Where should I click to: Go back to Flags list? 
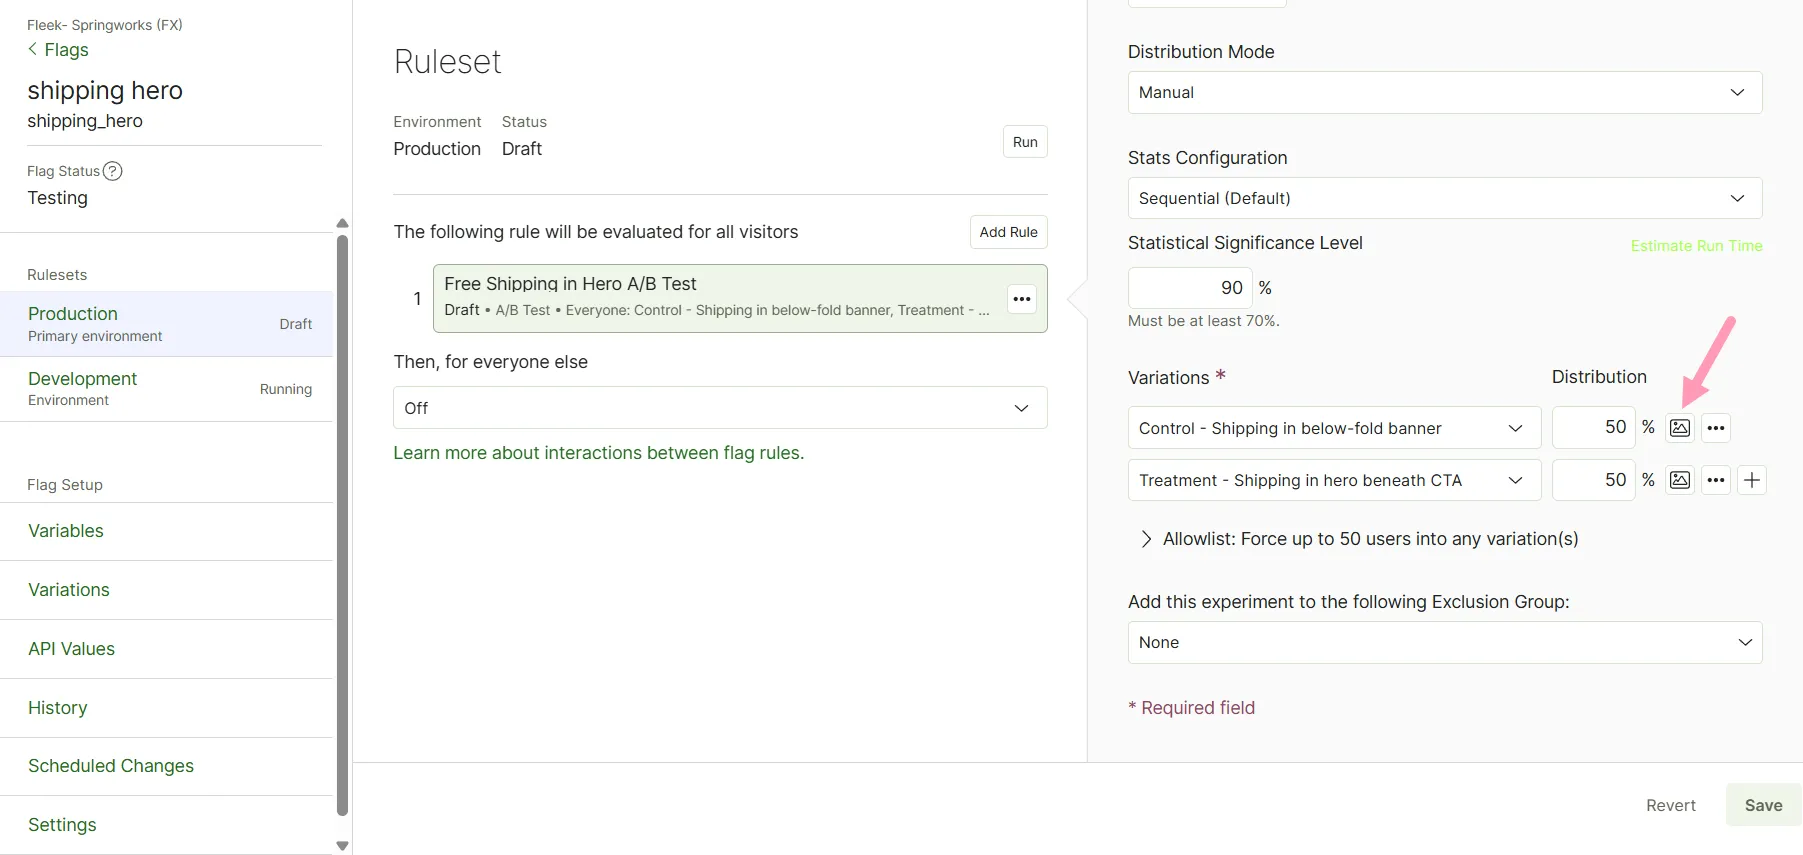(58, 50)
